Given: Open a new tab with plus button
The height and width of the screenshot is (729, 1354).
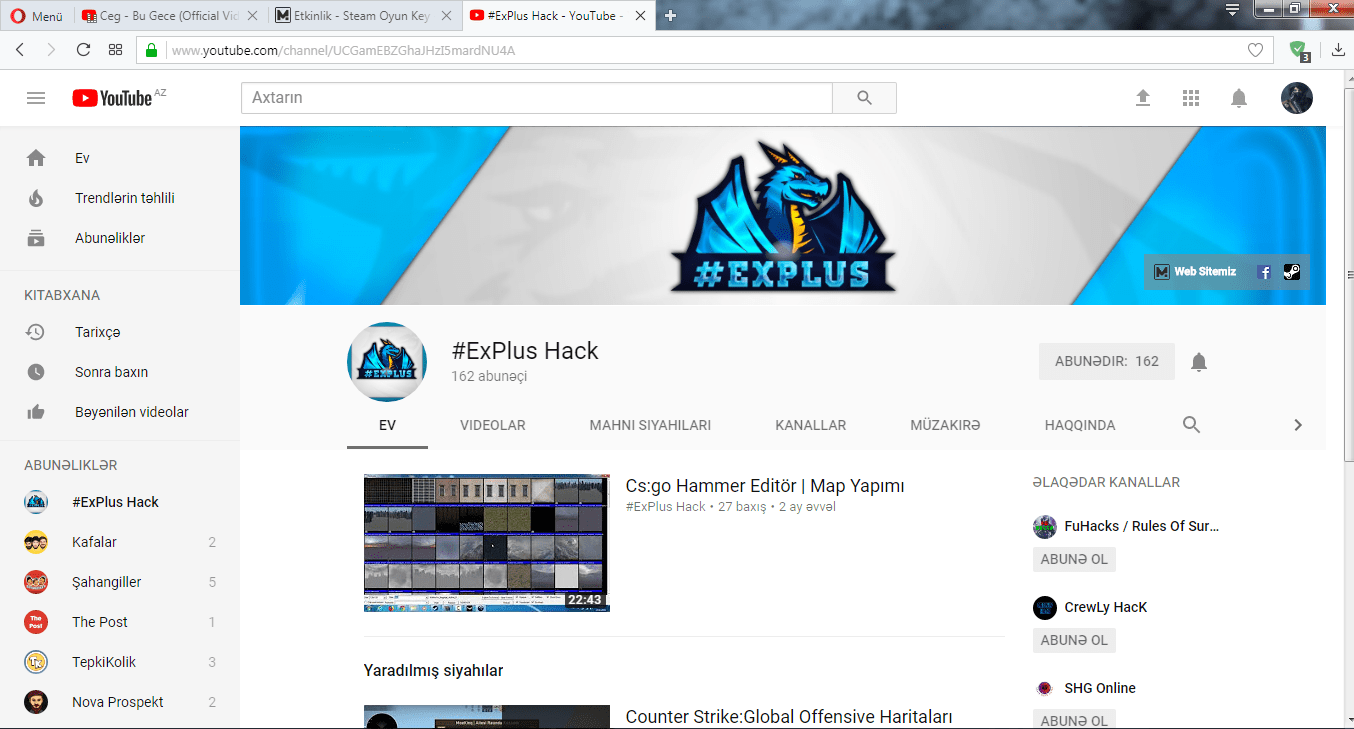Looking at the screenshot, I should point(670,15).
